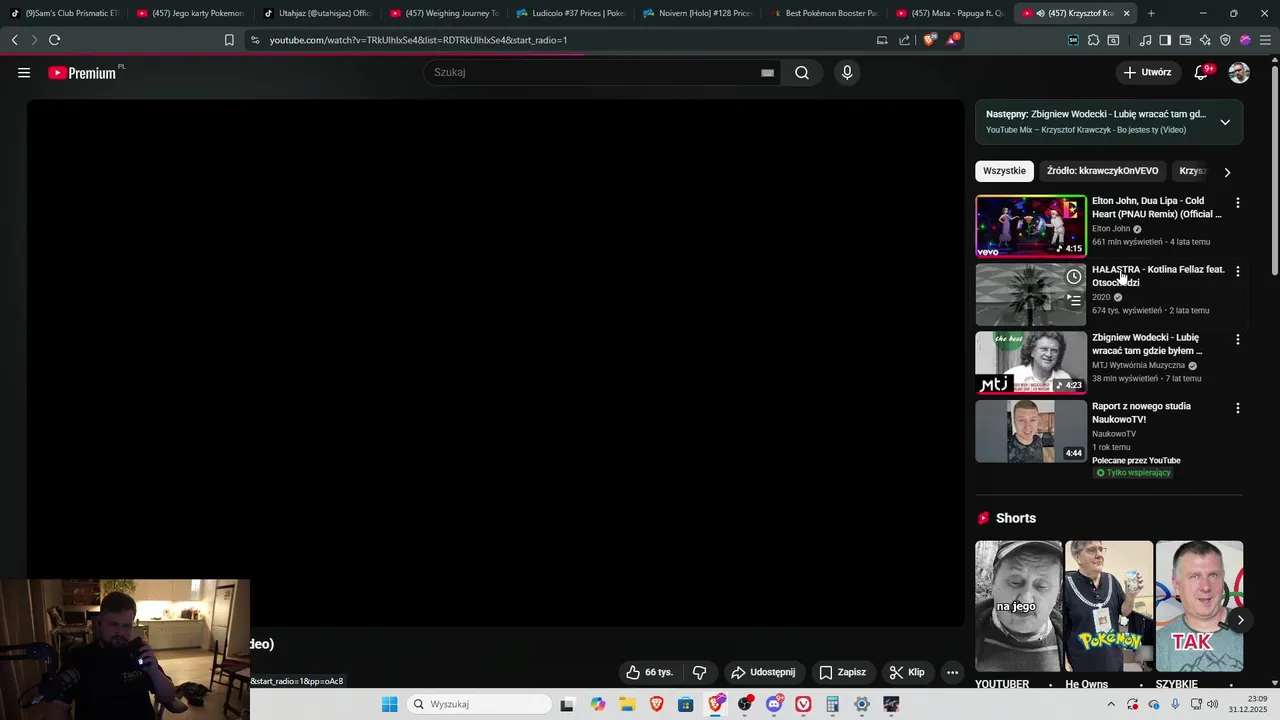This screenshot has width=1280, height=720.
Task: Open Raport z nowego studia thumbnail
Action: [1030, 431]
